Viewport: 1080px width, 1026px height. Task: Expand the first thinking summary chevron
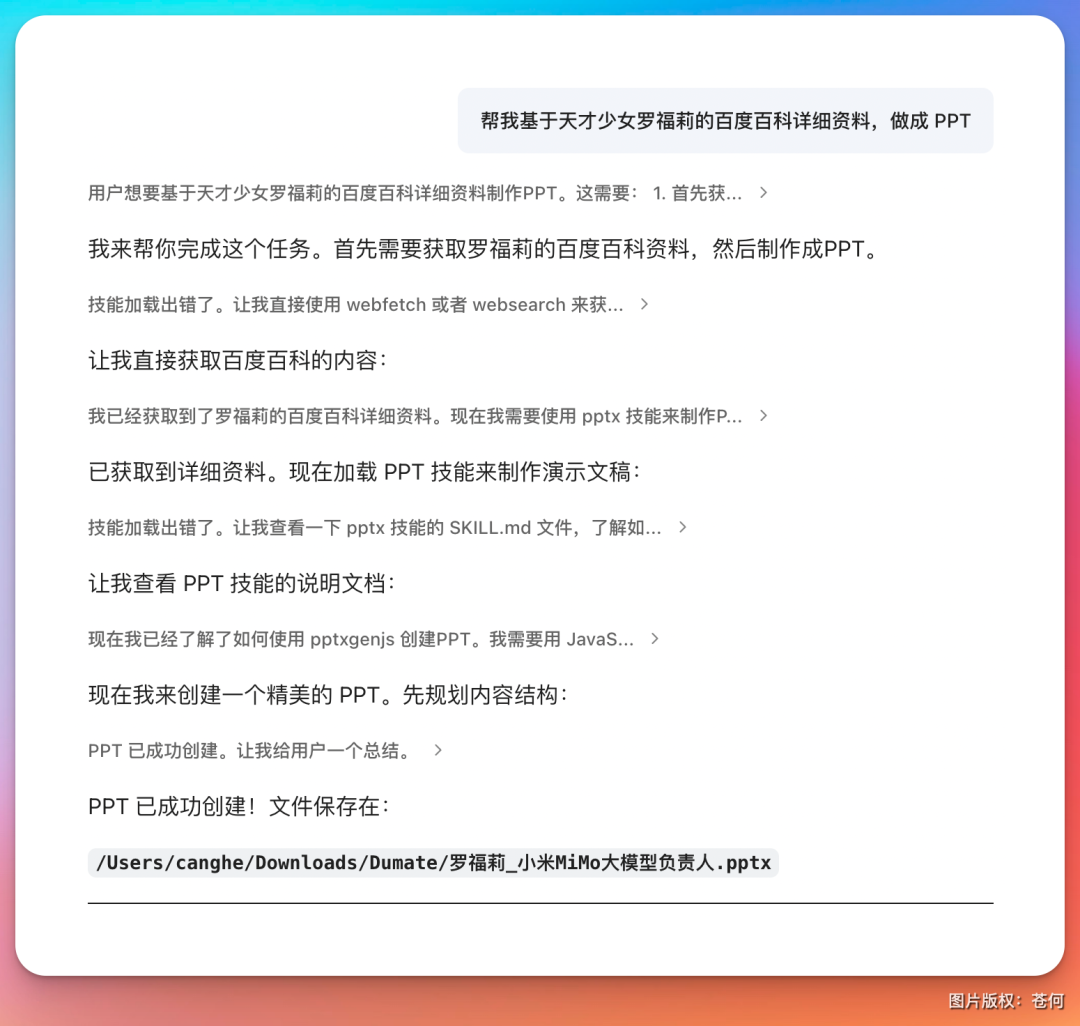763,193
